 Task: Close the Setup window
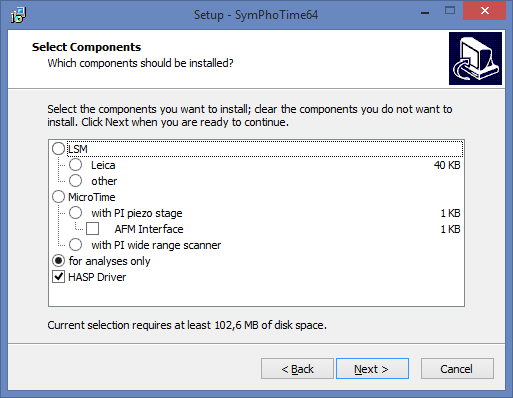coord(484,11)
